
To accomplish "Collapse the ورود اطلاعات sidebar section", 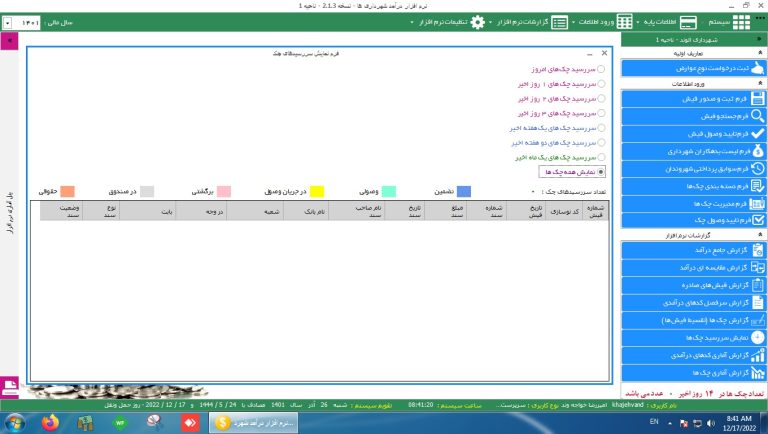I will 761,83.
